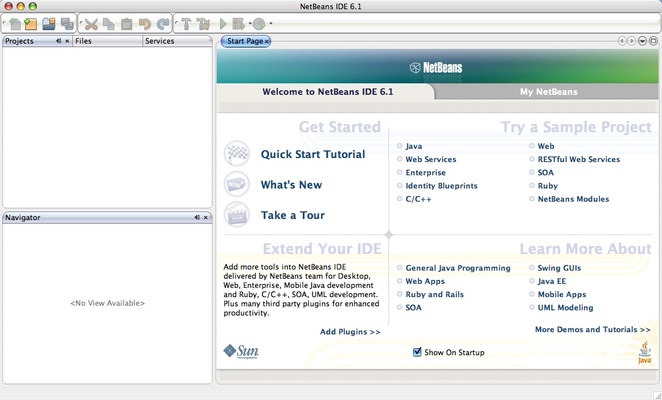Open the UML Modeling tutorial link
The width and height of the screenshot is (662, 400).
click(565, 307)
